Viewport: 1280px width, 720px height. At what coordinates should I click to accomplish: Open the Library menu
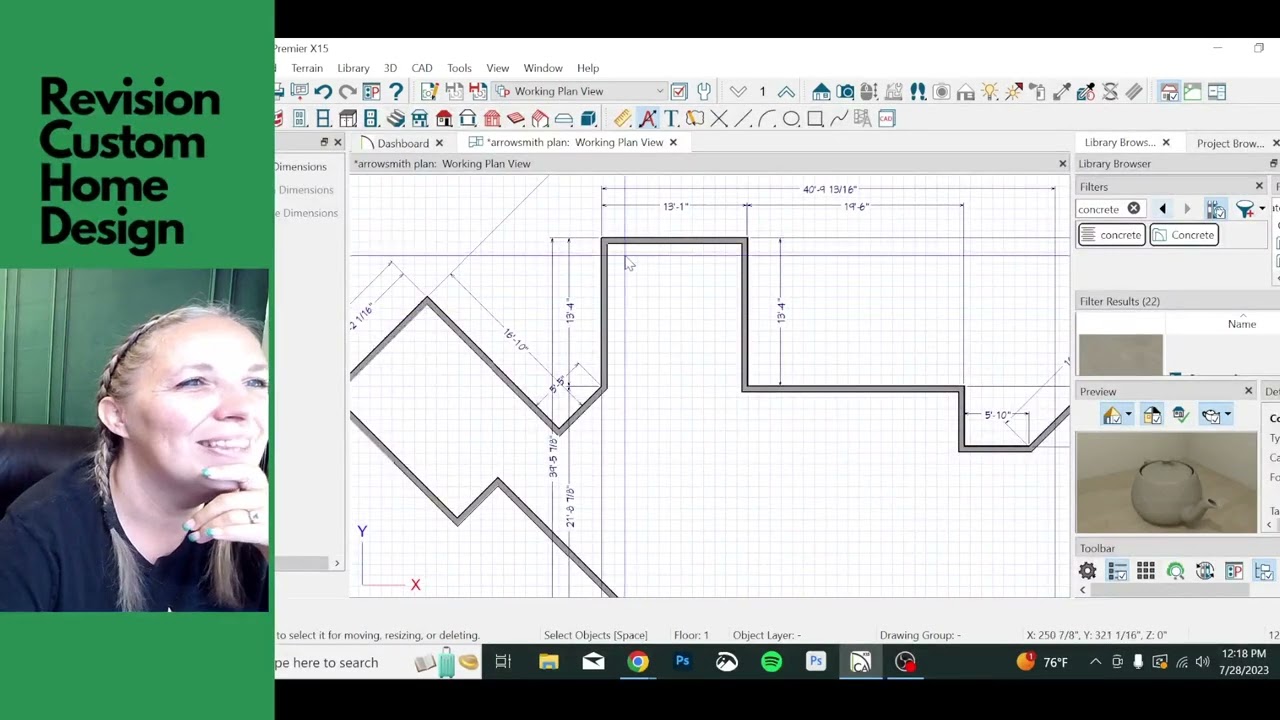click(353, 68)
